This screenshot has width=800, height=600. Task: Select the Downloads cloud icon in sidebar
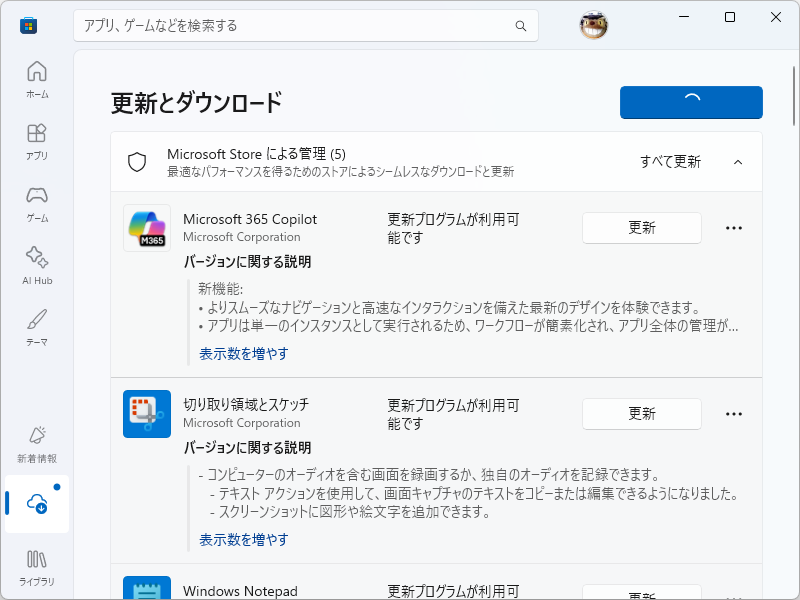[x=37, y=504]
